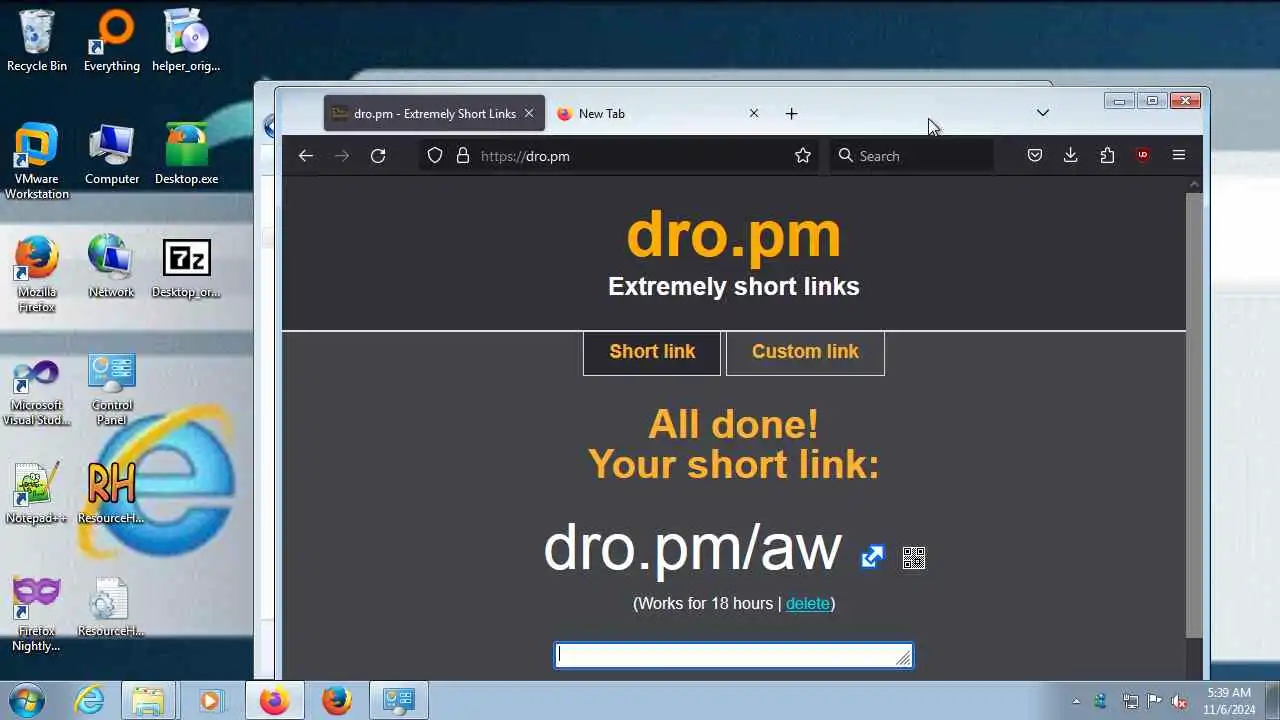Open the muted volume tray icon
This screenshot has width=1280, height=720.
(1179, 701)
